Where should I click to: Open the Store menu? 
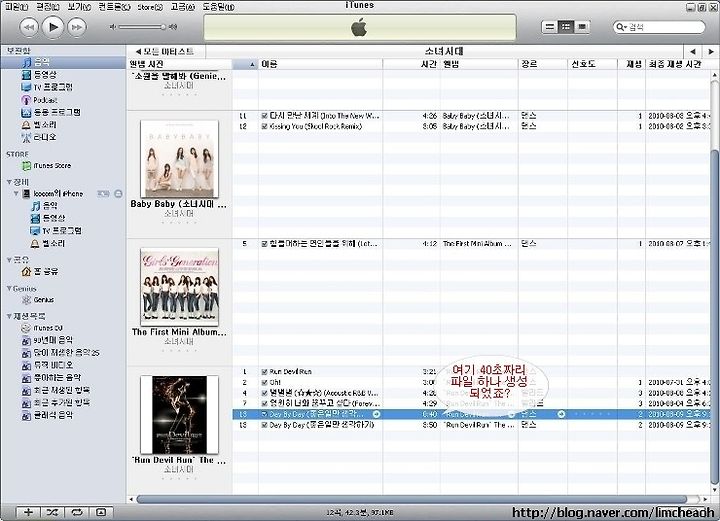pyautogui.click(x=151, y=7)
